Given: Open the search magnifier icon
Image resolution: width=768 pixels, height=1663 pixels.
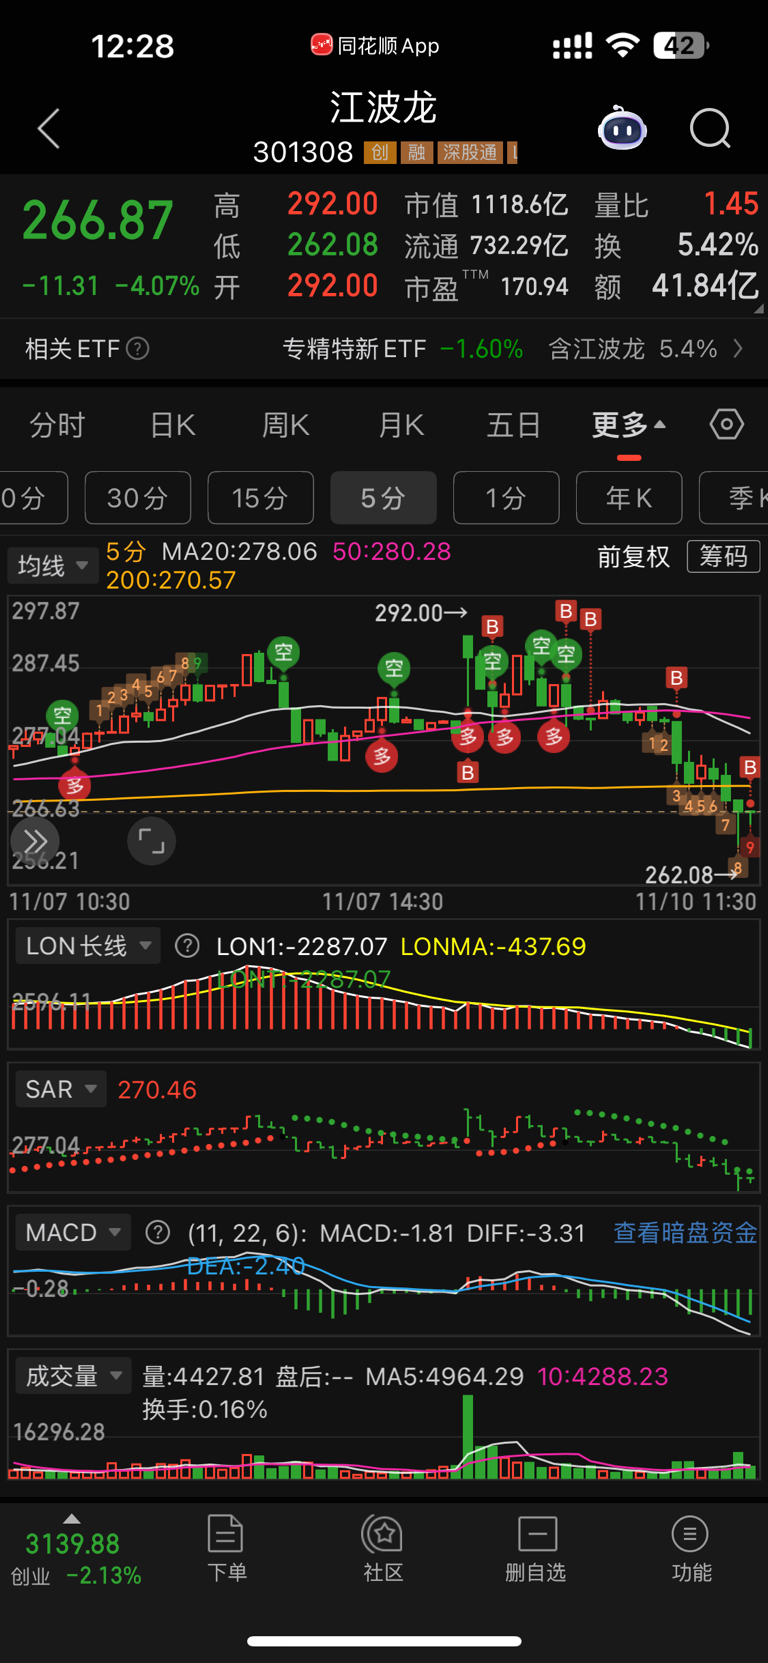Looking at the screenshot, I should click(710, 129).
